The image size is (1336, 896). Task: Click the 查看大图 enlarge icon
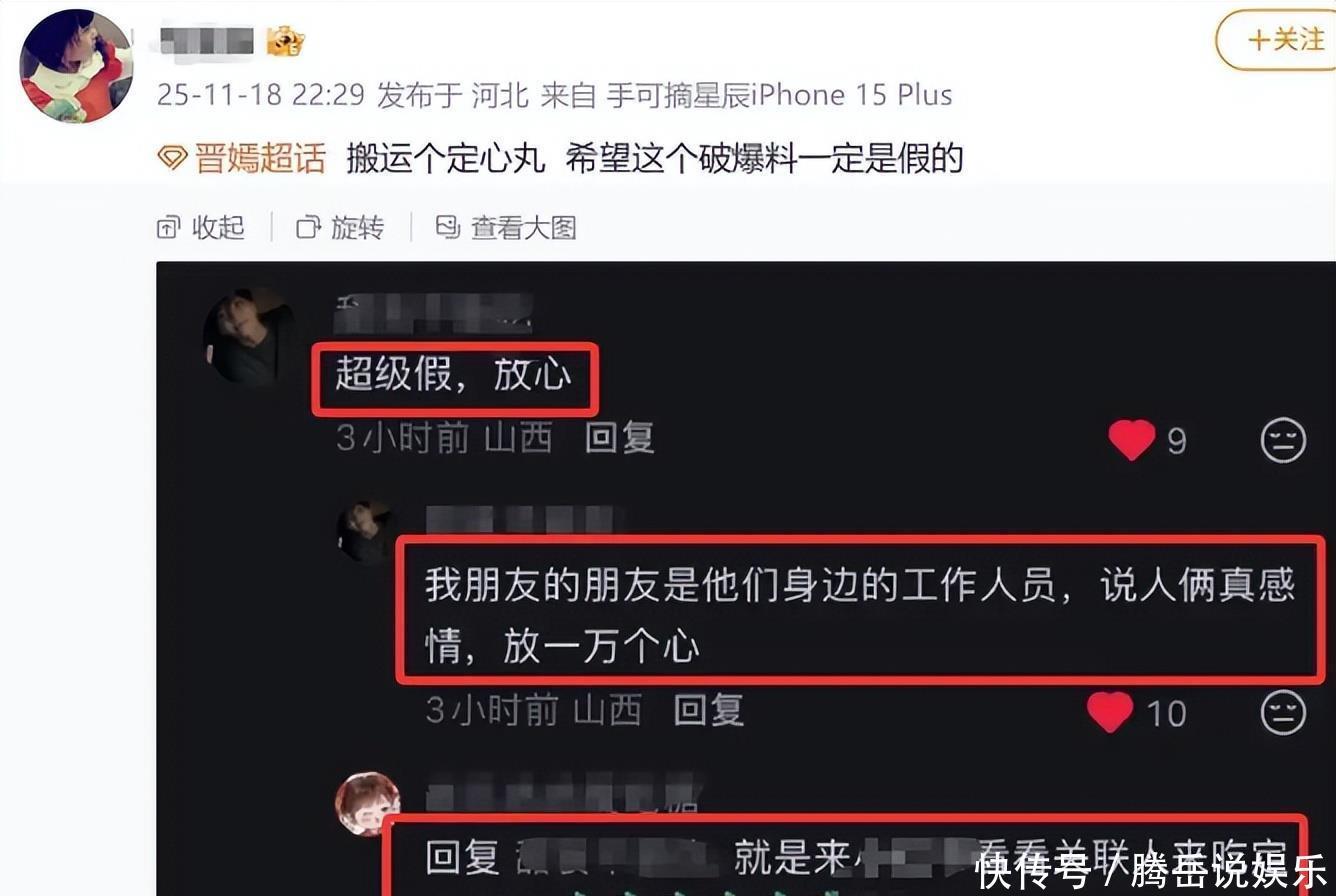tap(447, 227)
